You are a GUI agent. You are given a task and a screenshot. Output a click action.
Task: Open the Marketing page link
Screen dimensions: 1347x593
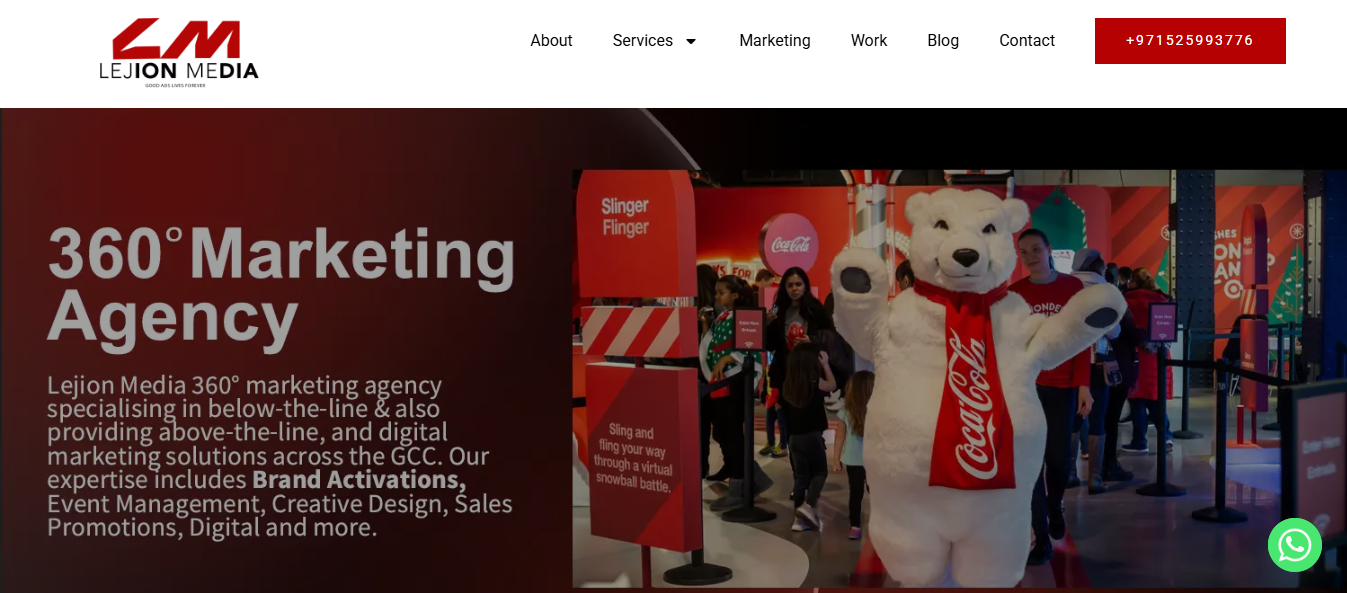point(775,41)
